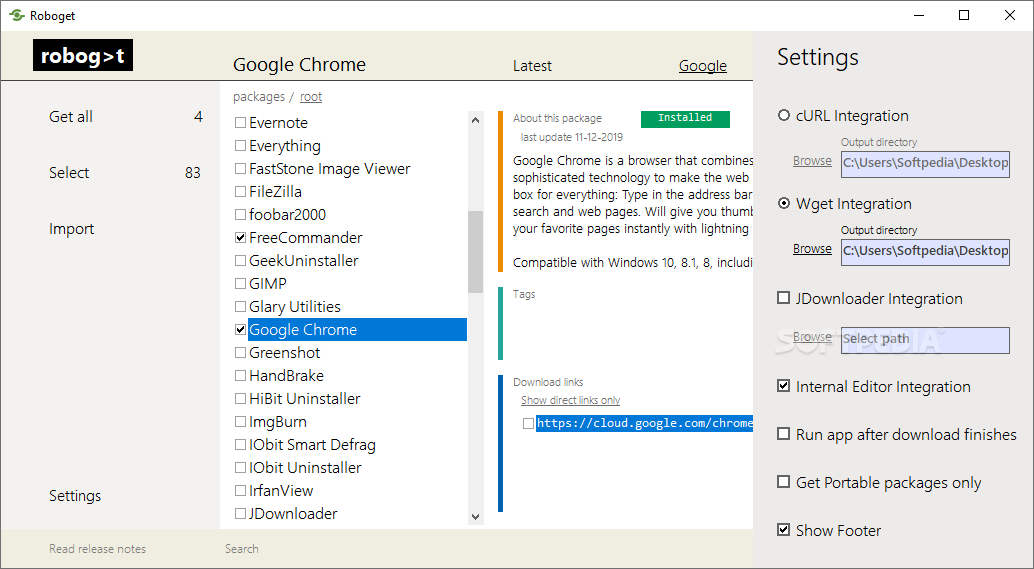Select IObit Smart Defrag package name
The image size is (1034, 569).
point(312,445)
